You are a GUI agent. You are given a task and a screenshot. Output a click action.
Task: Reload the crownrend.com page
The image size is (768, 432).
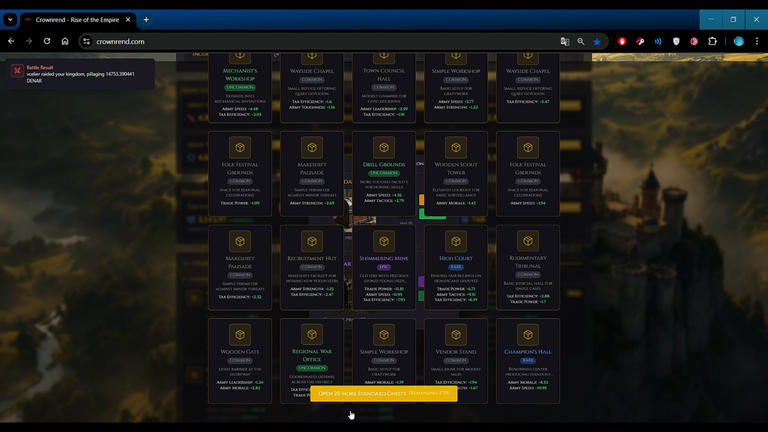coord(47,42)
